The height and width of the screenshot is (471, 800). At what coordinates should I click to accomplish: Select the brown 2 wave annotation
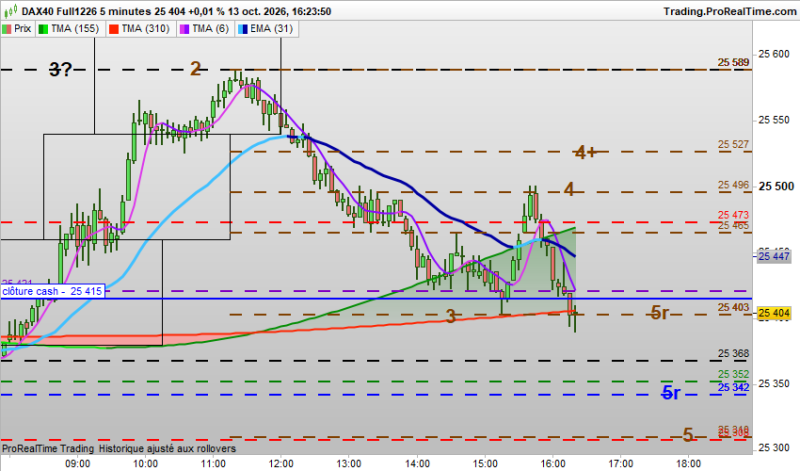(x=195, y=68)
